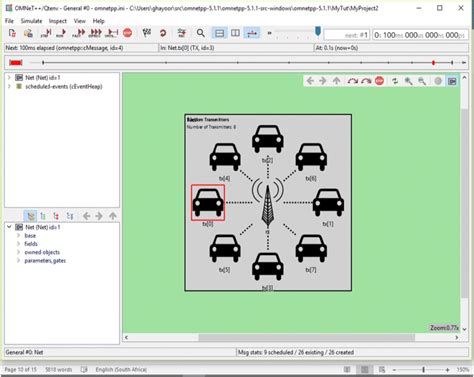
Task: Click the next event number field
Action: (x=347, y=35)
